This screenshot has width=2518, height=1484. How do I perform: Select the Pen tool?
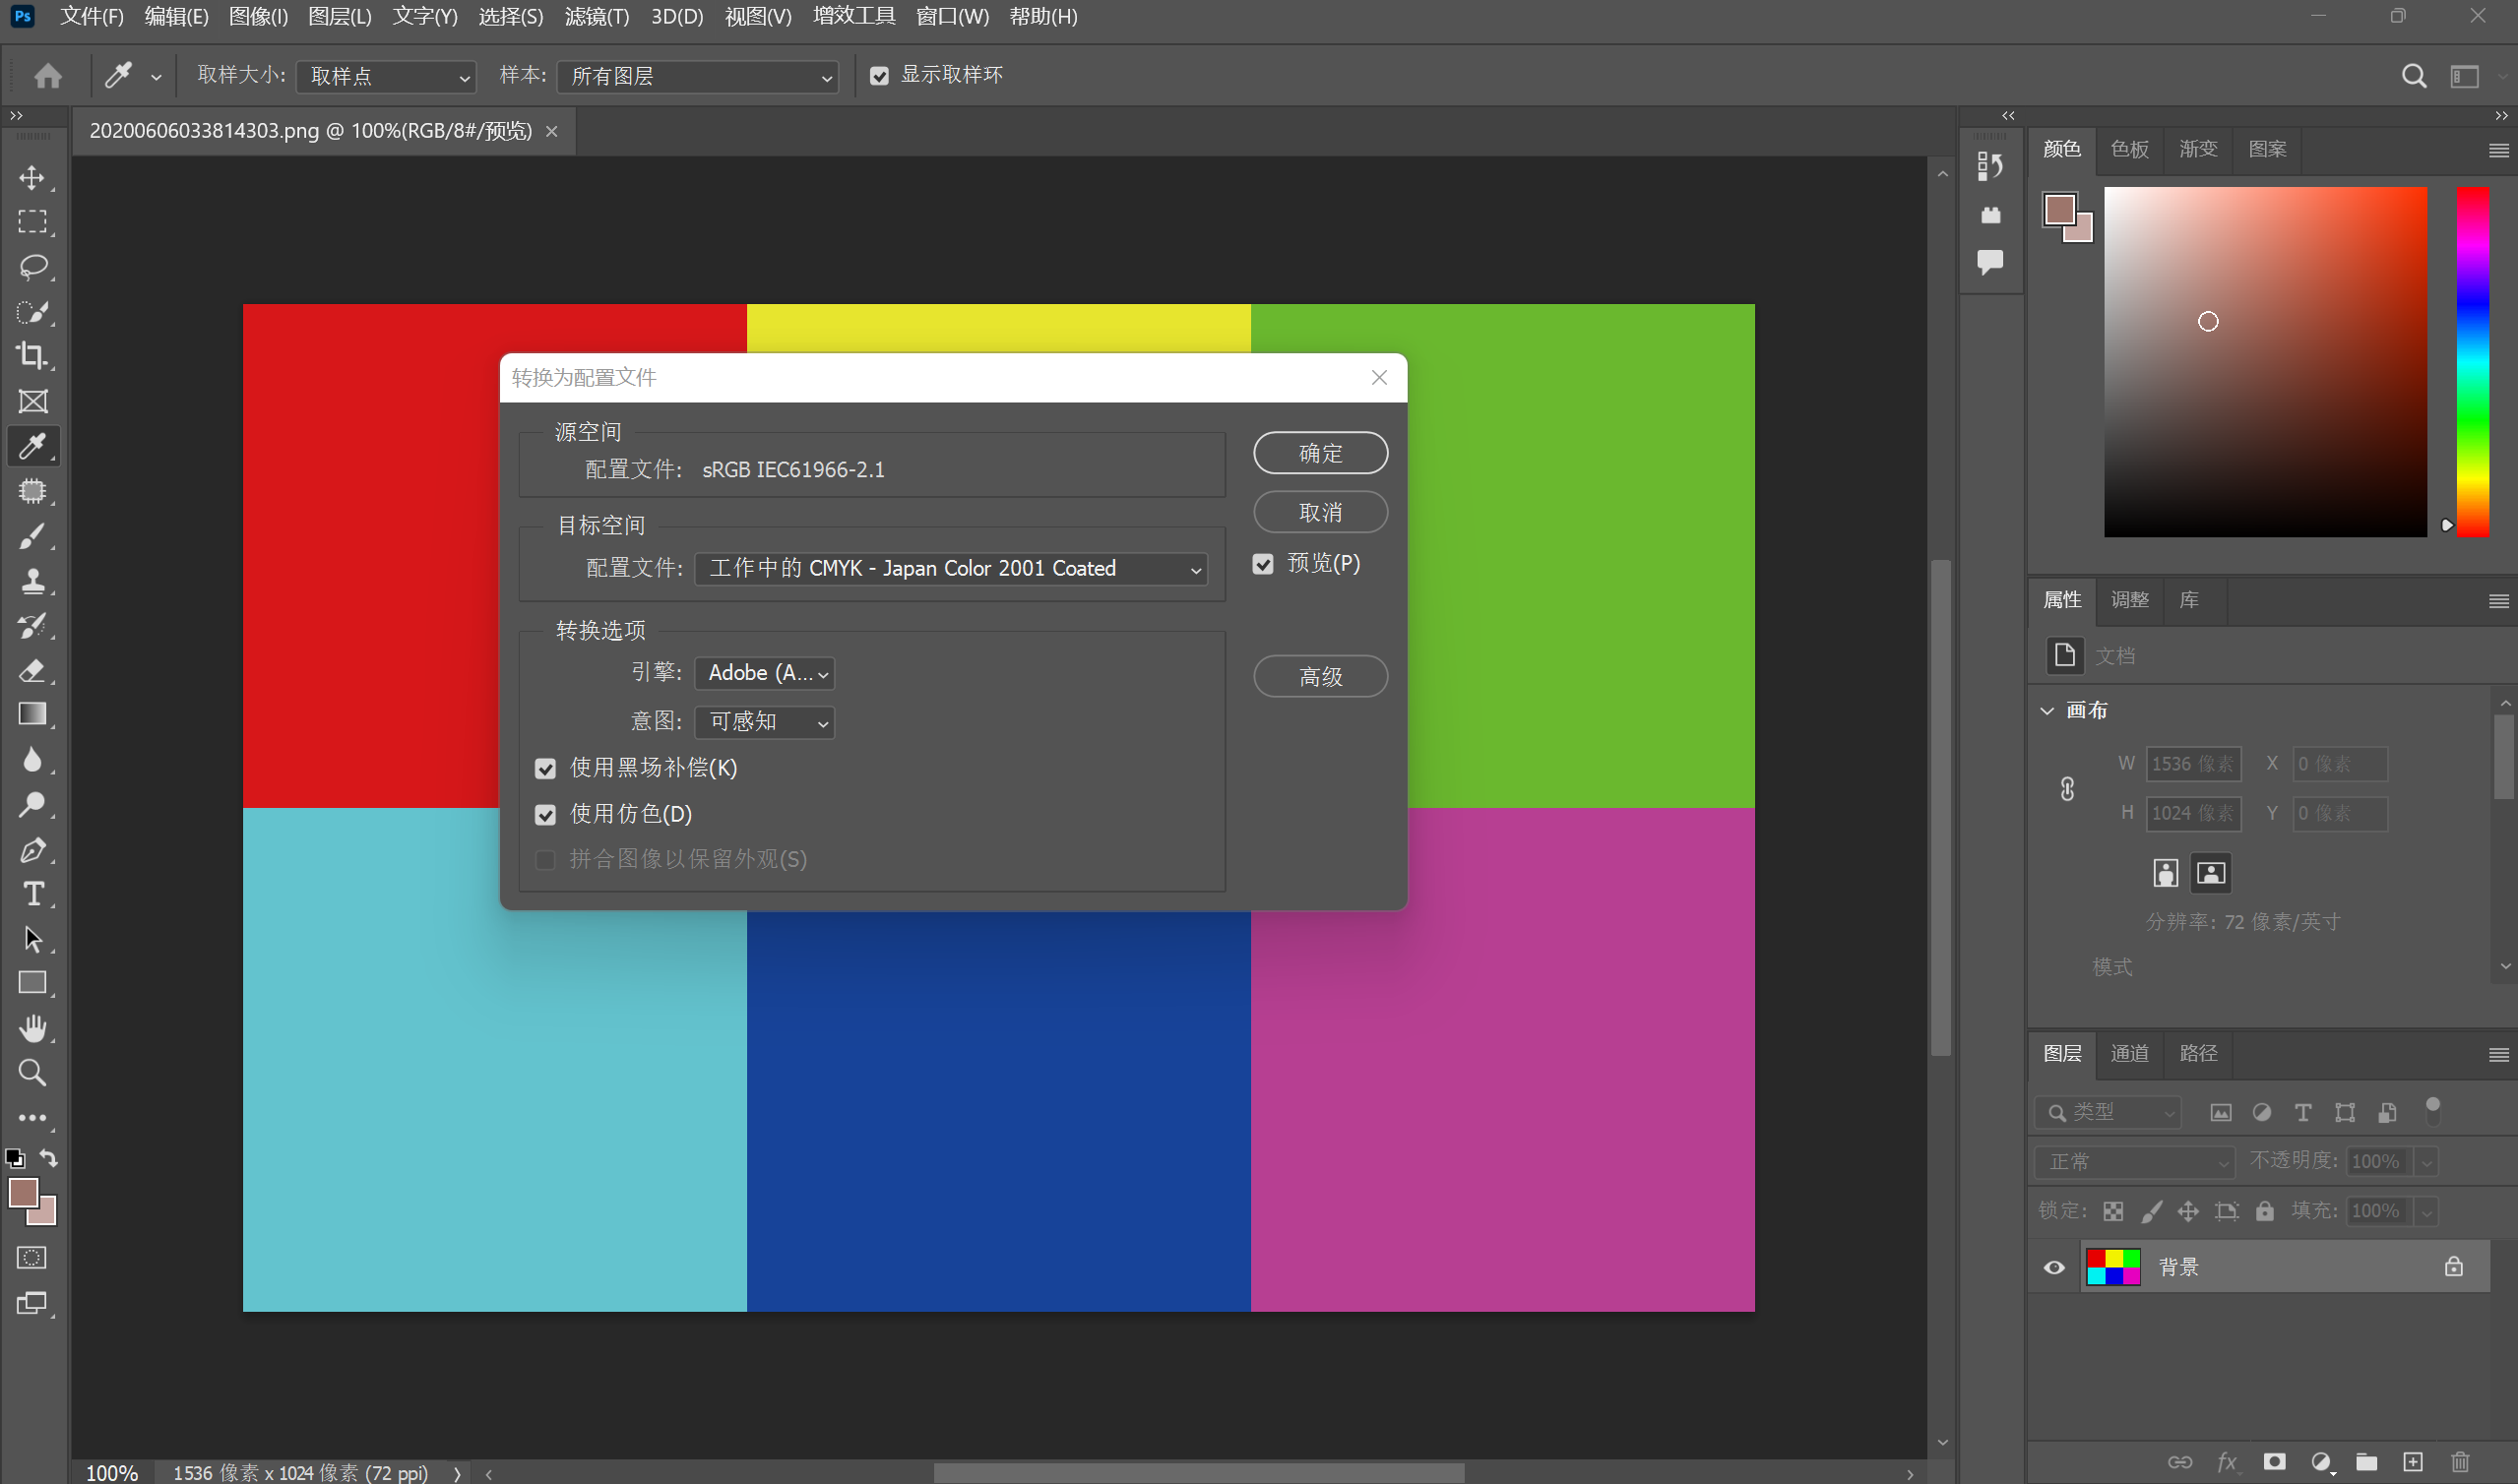[x=32, y=849]
